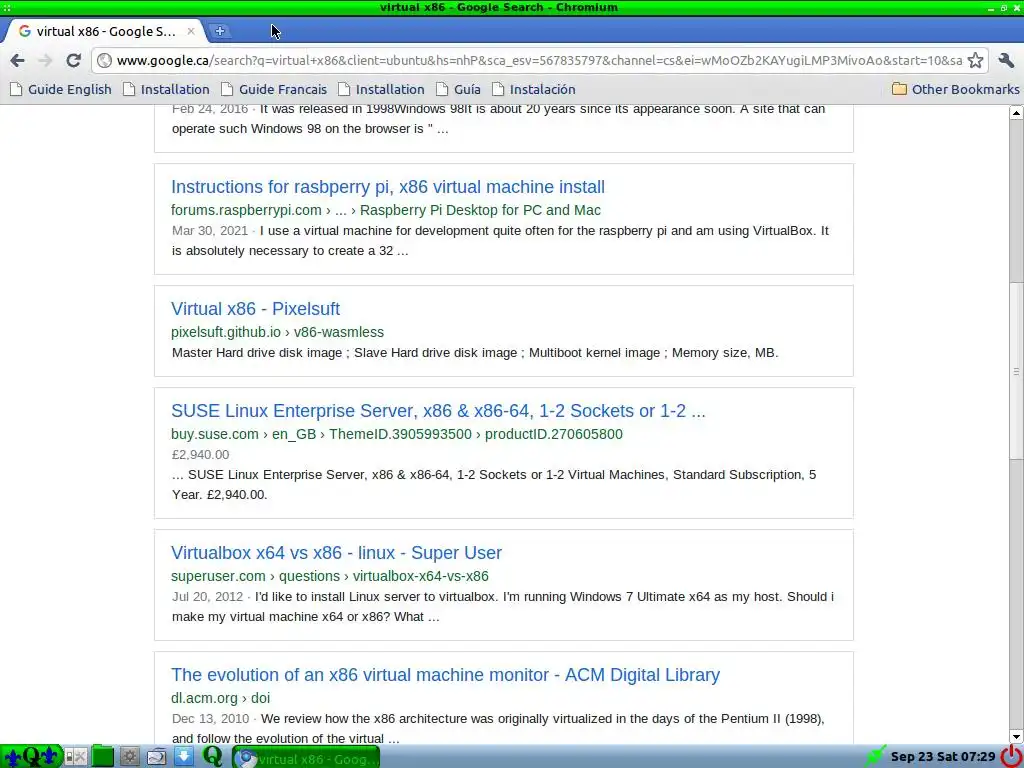
Task: Open the 'Guía' bookmark
Action: click(x=458, y=89)
